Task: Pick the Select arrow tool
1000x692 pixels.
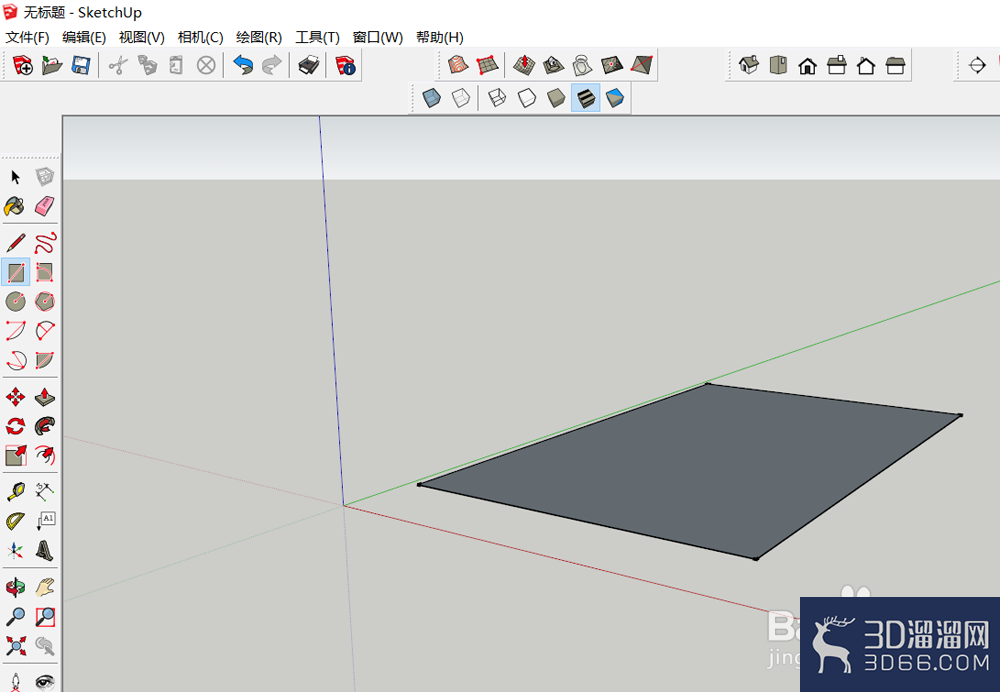Action: coord(15,177)
